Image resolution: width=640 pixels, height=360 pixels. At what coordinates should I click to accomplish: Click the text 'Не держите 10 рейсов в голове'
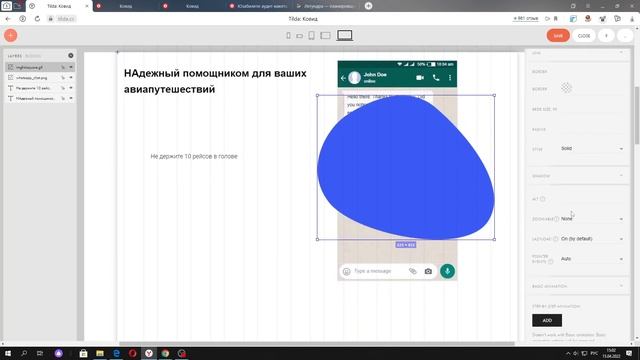pyautogui.click(x=194, y=156)
